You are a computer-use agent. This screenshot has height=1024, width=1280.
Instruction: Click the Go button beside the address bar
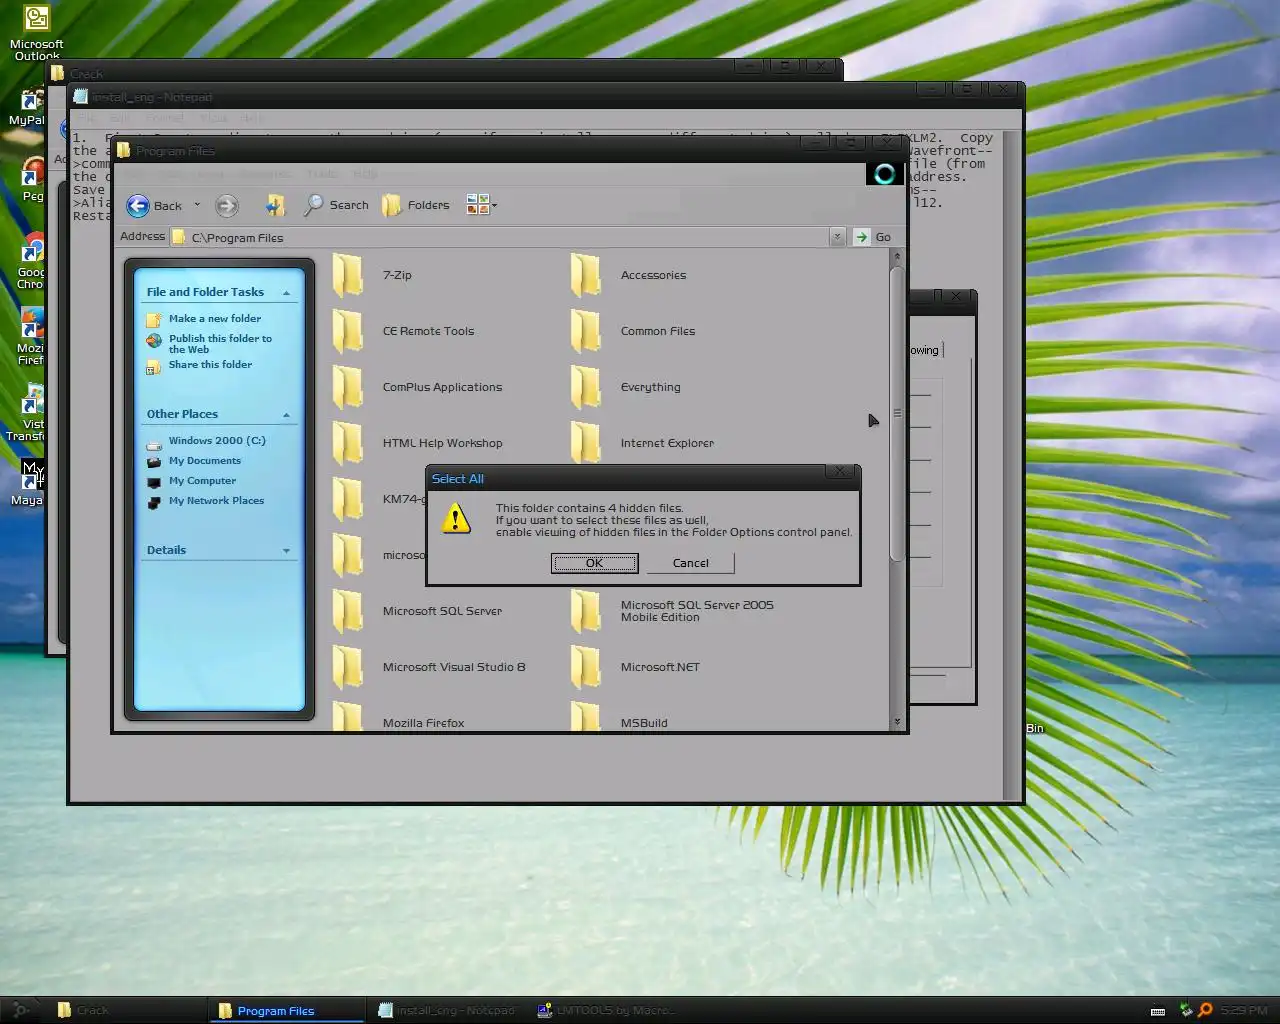[x=872, y=237]
